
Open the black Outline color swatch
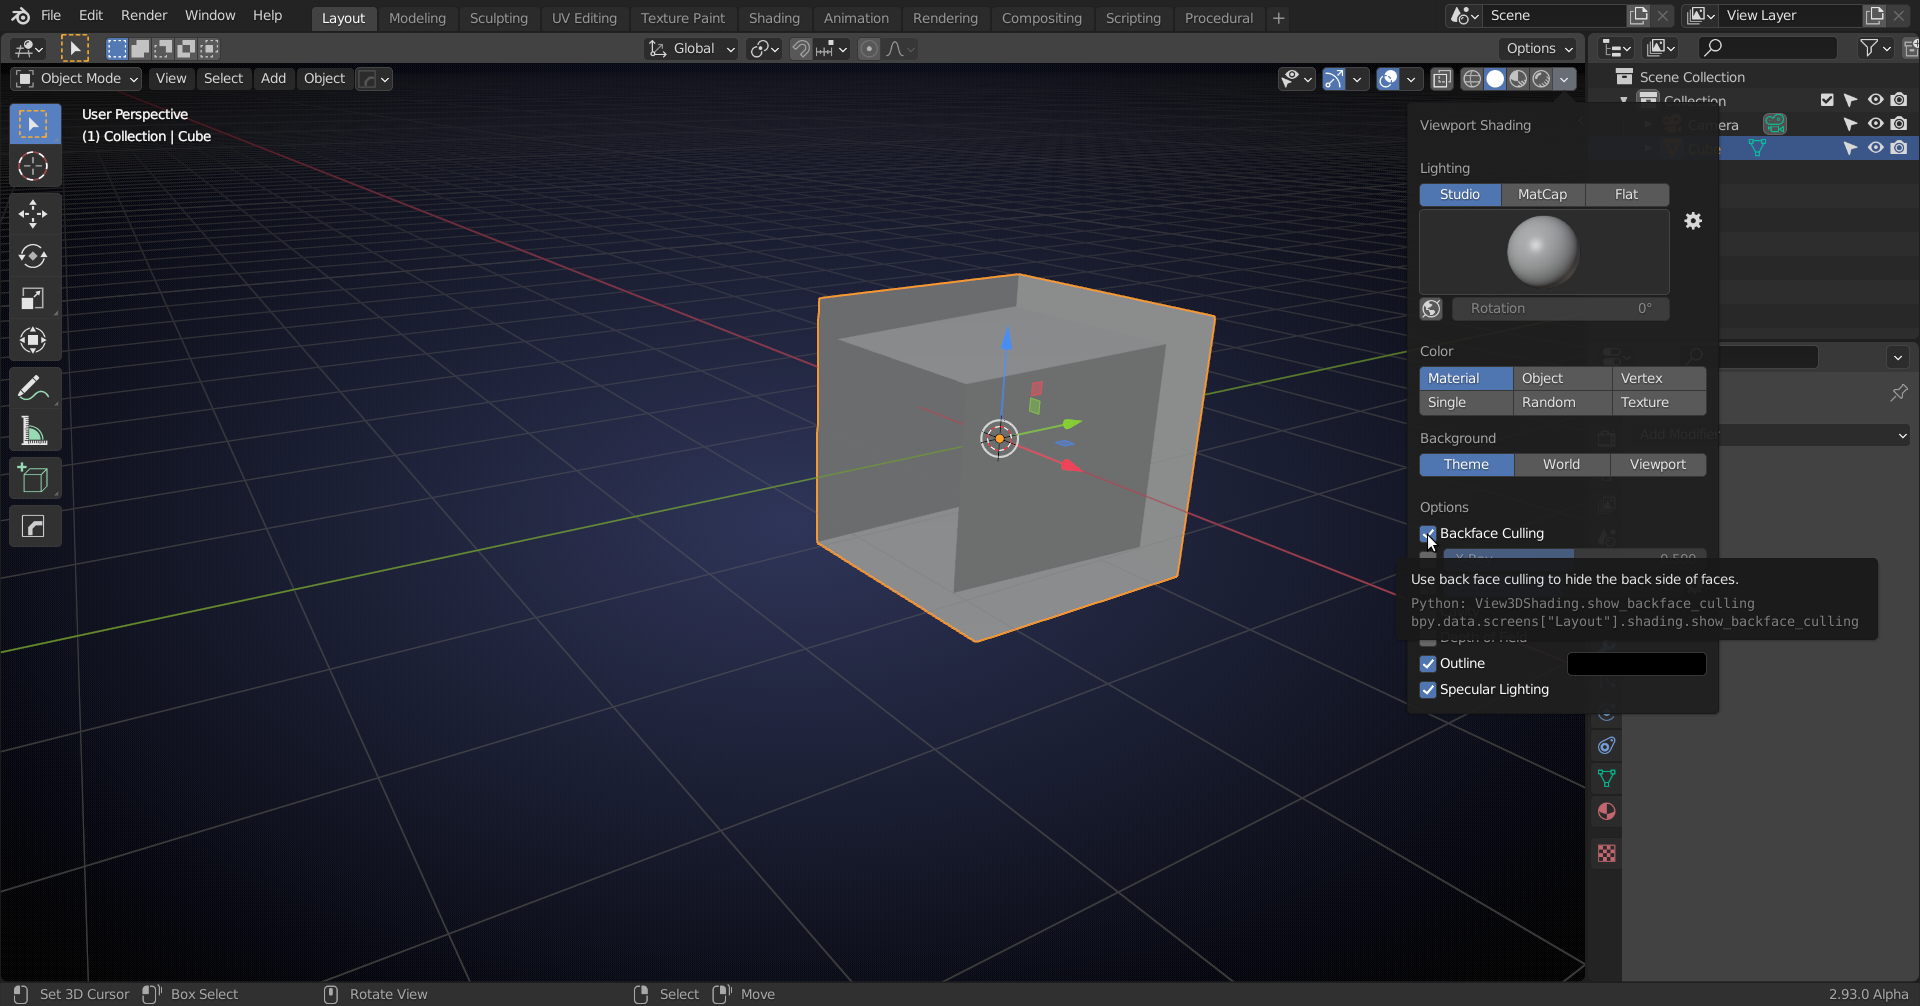pos(1636,664)
